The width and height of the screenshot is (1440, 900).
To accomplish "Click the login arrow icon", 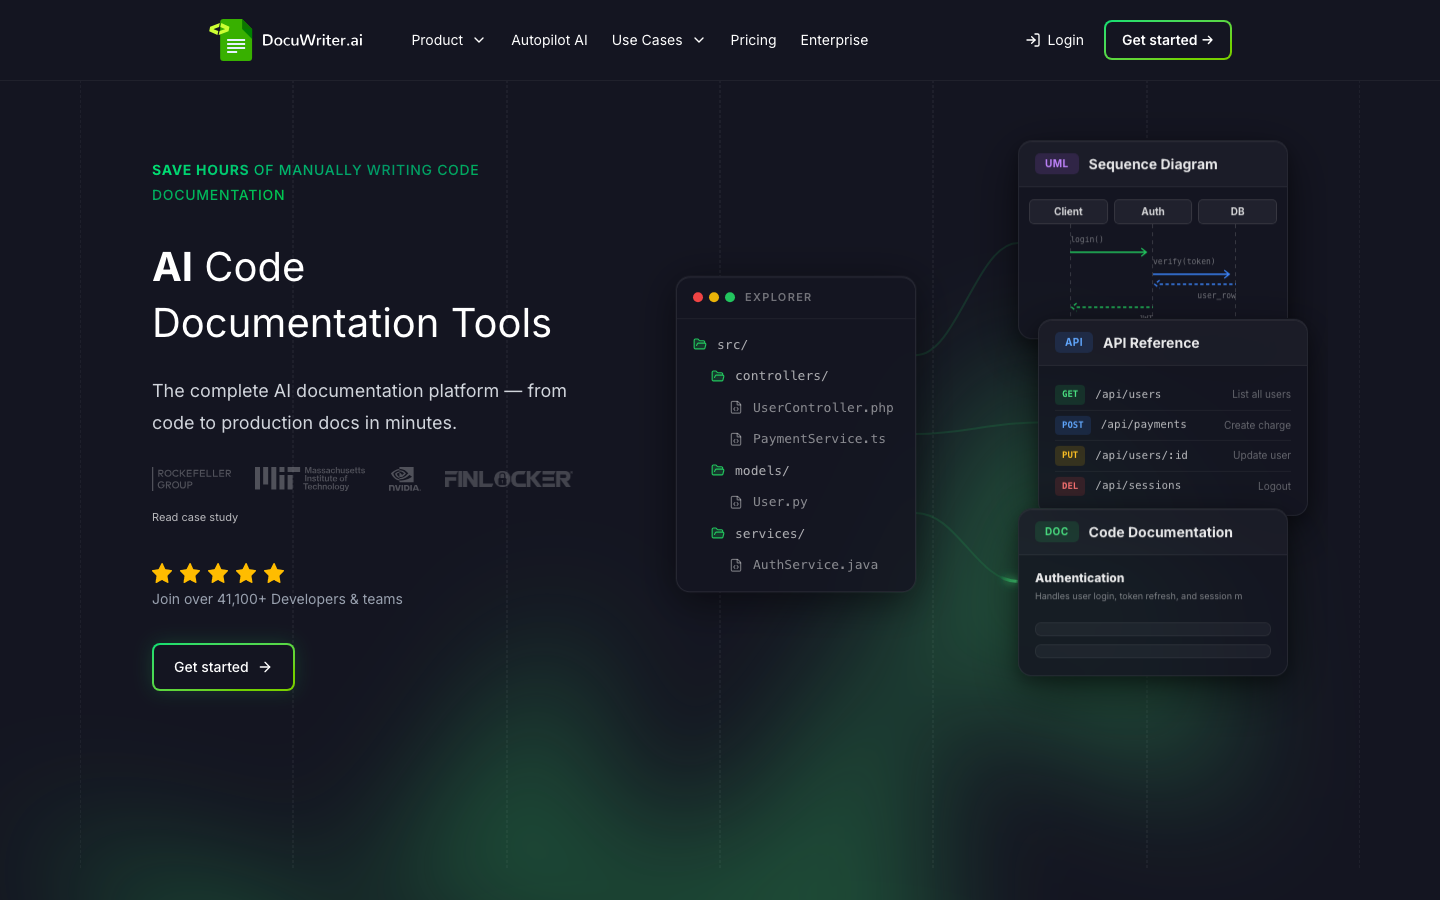I will pos(1033,40).
